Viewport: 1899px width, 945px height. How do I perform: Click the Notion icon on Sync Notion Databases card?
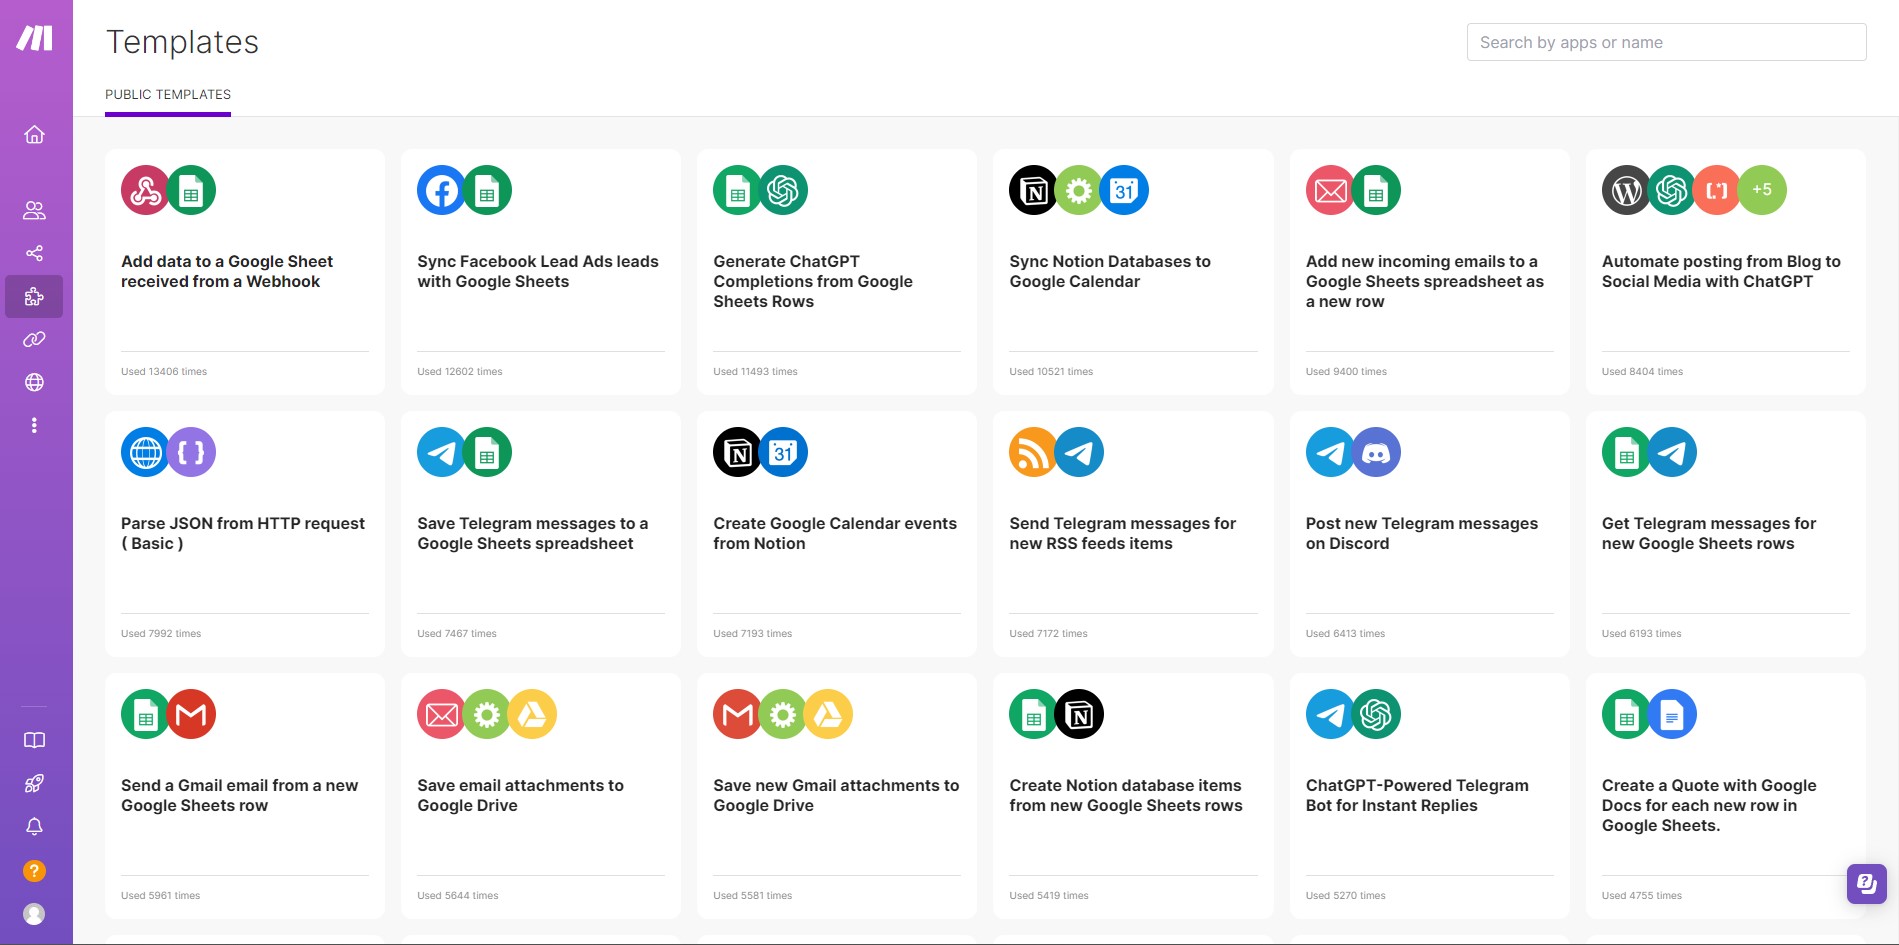(x=1034, y=190)
